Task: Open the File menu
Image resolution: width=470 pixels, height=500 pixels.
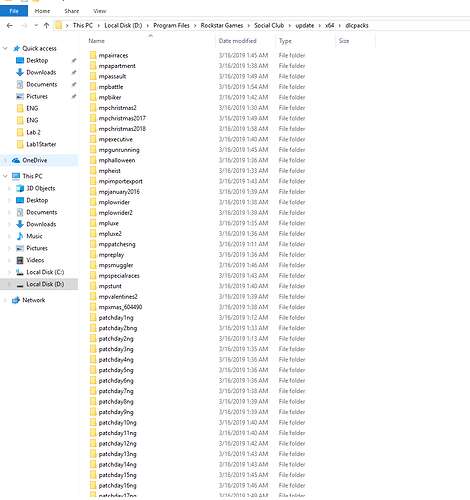Action: [x=14, y=11]
